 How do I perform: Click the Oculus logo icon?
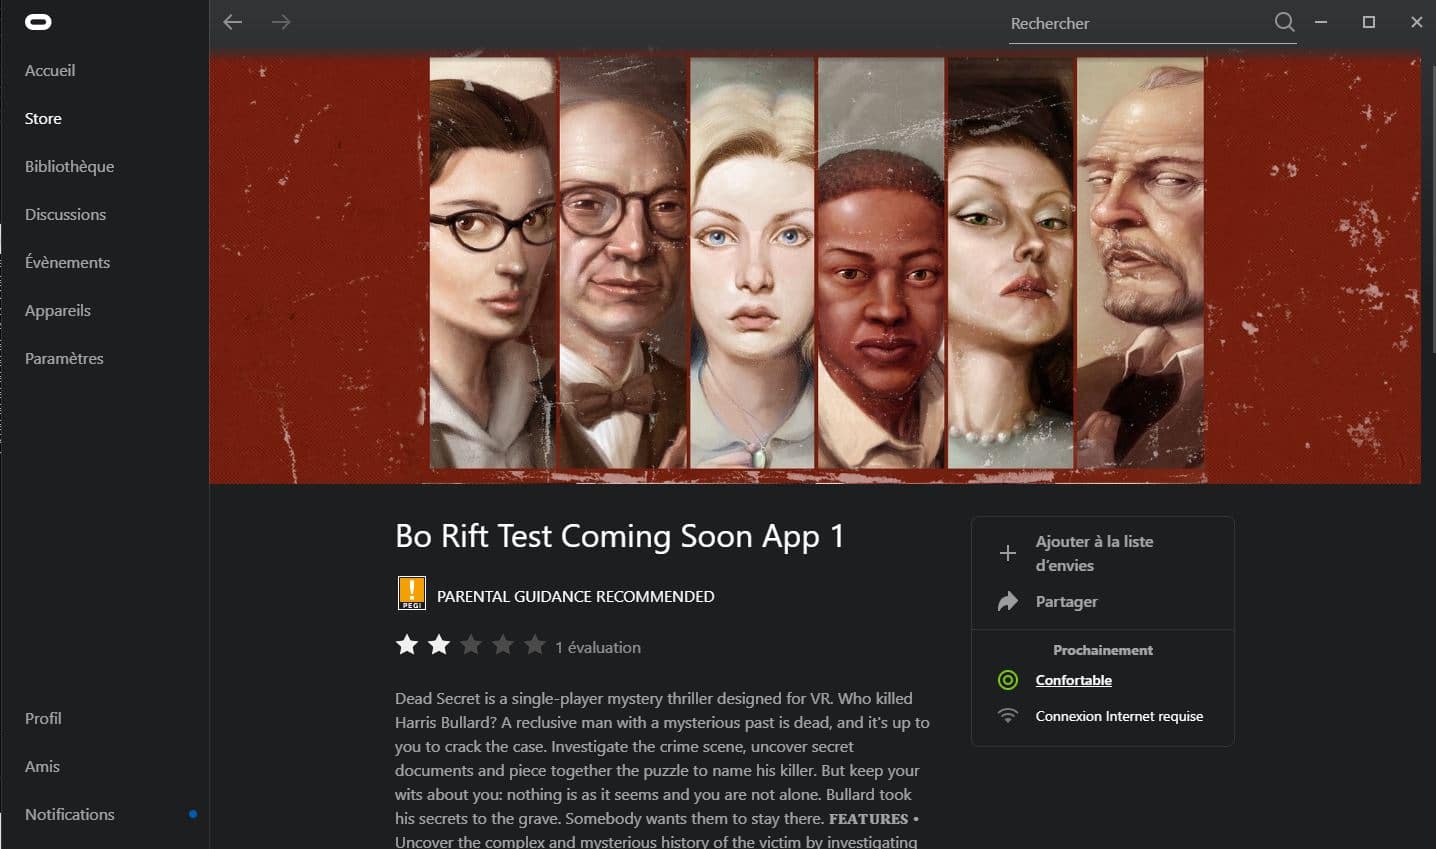(38, 22)
